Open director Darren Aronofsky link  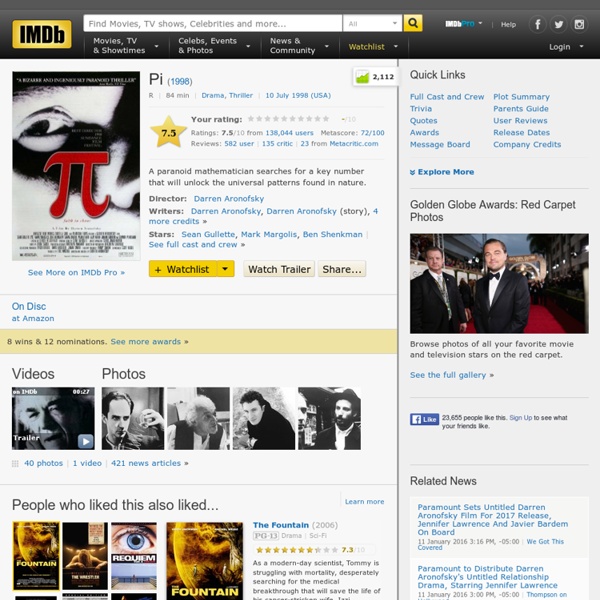pos(229,199)
